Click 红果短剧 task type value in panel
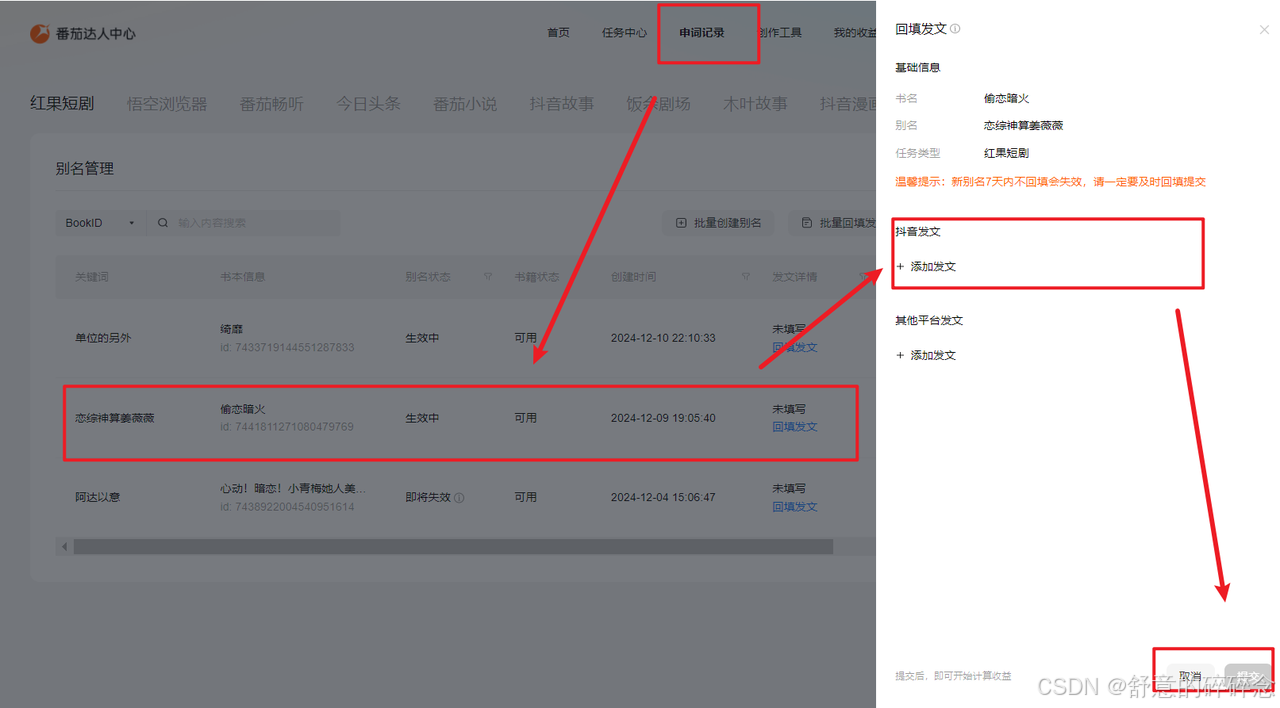Viewport: 1280px width, 708px height. click(x=1007, y=153)
